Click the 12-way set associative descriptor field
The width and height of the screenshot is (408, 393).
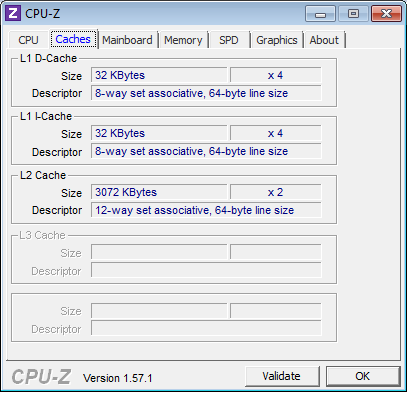point(206,210)
